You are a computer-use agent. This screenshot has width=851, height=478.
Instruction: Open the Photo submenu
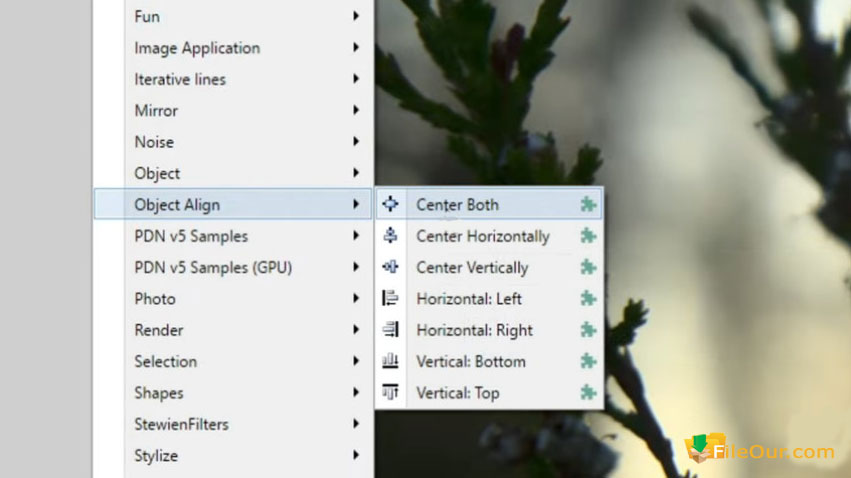click(x=233, y=298)
